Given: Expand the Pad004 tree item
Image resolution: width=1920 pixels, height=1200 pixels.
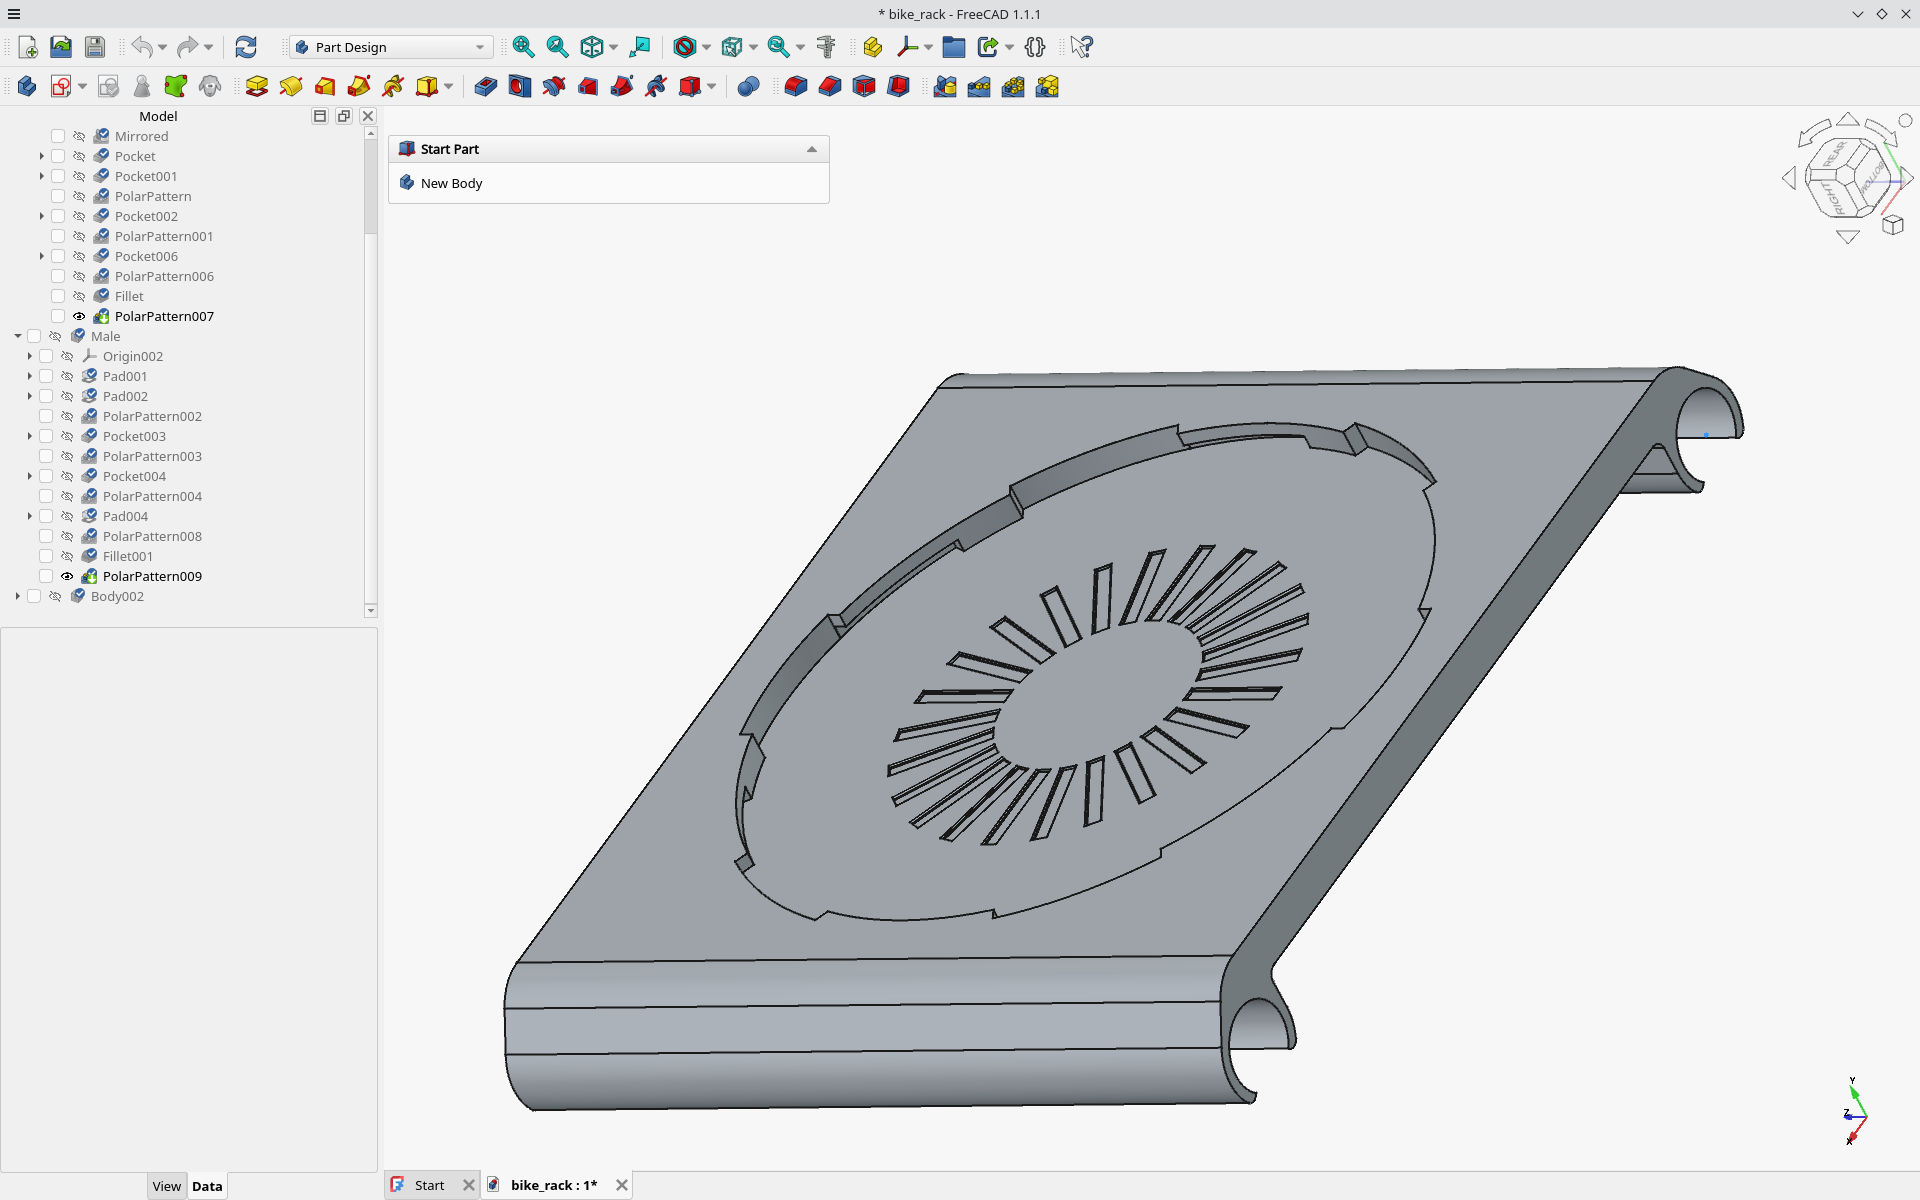Looking at the screenshot, I should tap(30, 516).
